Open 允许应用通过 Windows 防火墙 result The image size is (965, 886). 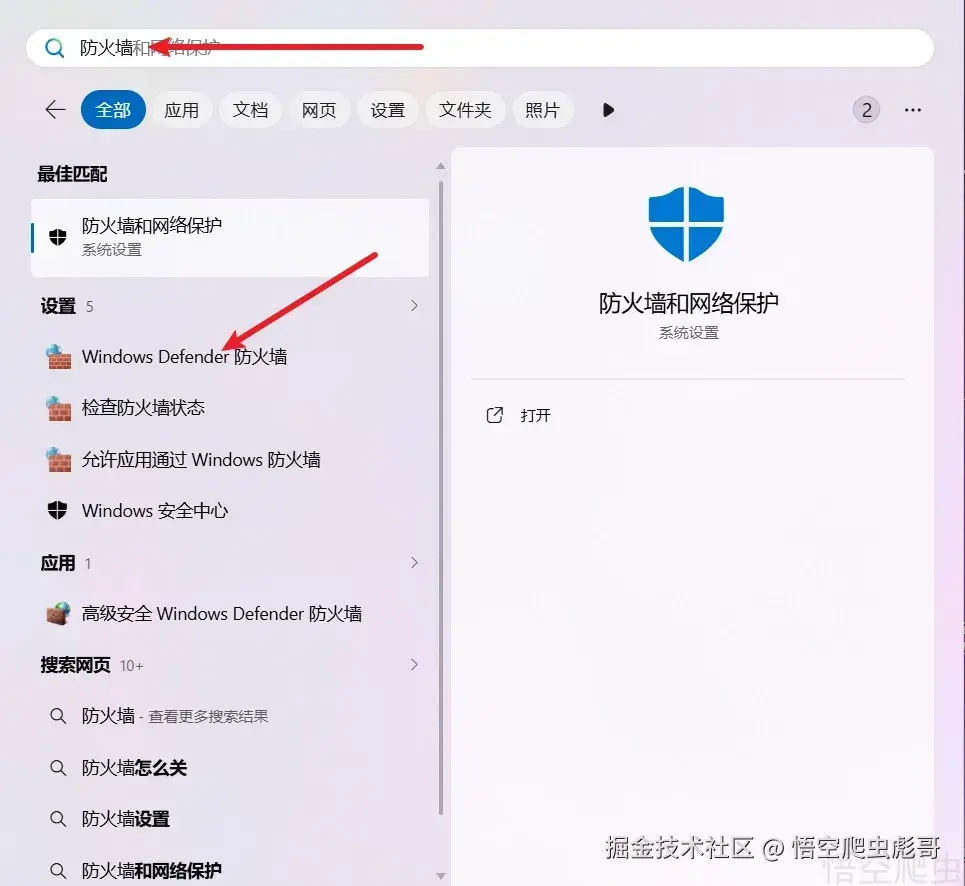click(x=230, y=460)
